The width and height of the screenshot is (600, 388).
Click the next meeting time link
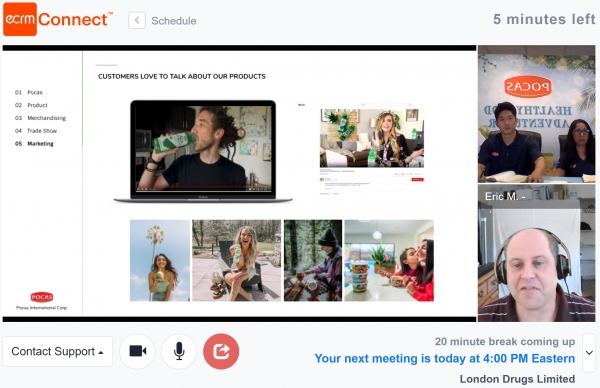445,359
